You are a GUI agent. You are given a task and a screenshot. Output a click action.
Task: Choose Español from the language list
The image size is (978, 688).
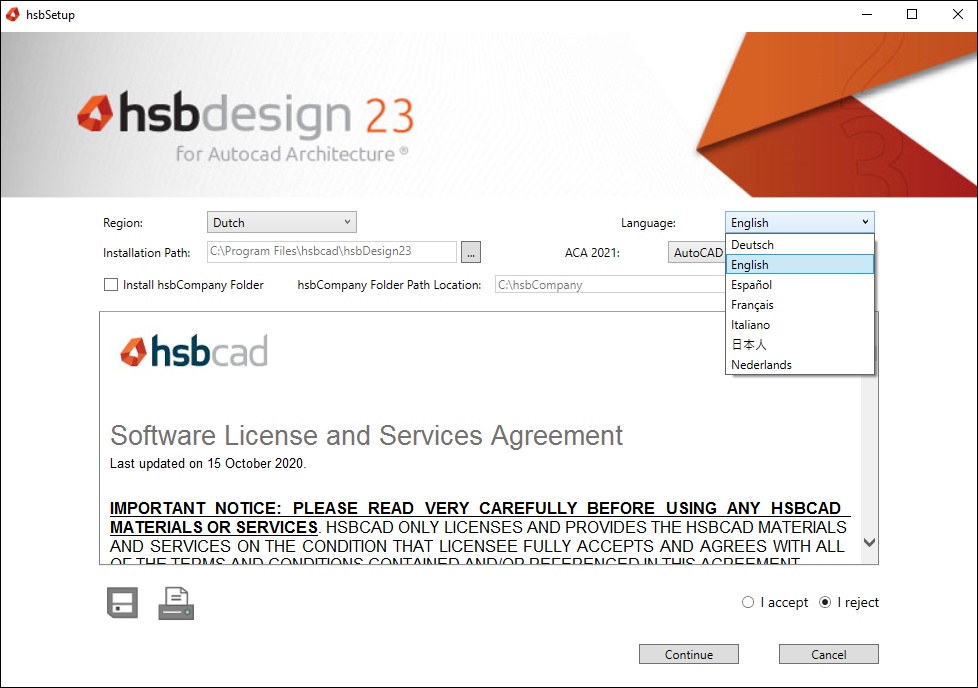pyautogui.click(x=800, y=284)
